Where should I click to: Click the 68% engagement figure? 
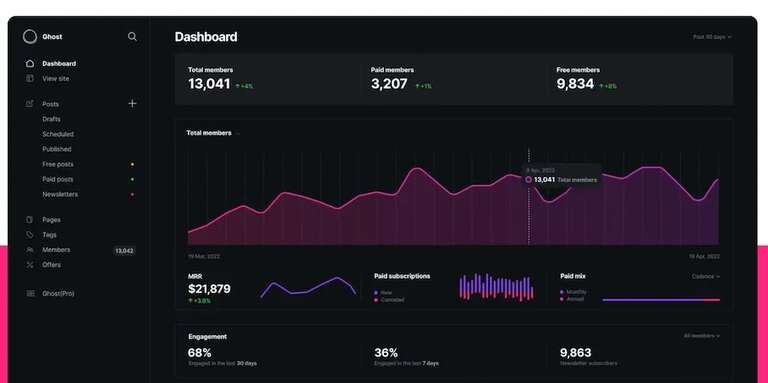point(199,353)
